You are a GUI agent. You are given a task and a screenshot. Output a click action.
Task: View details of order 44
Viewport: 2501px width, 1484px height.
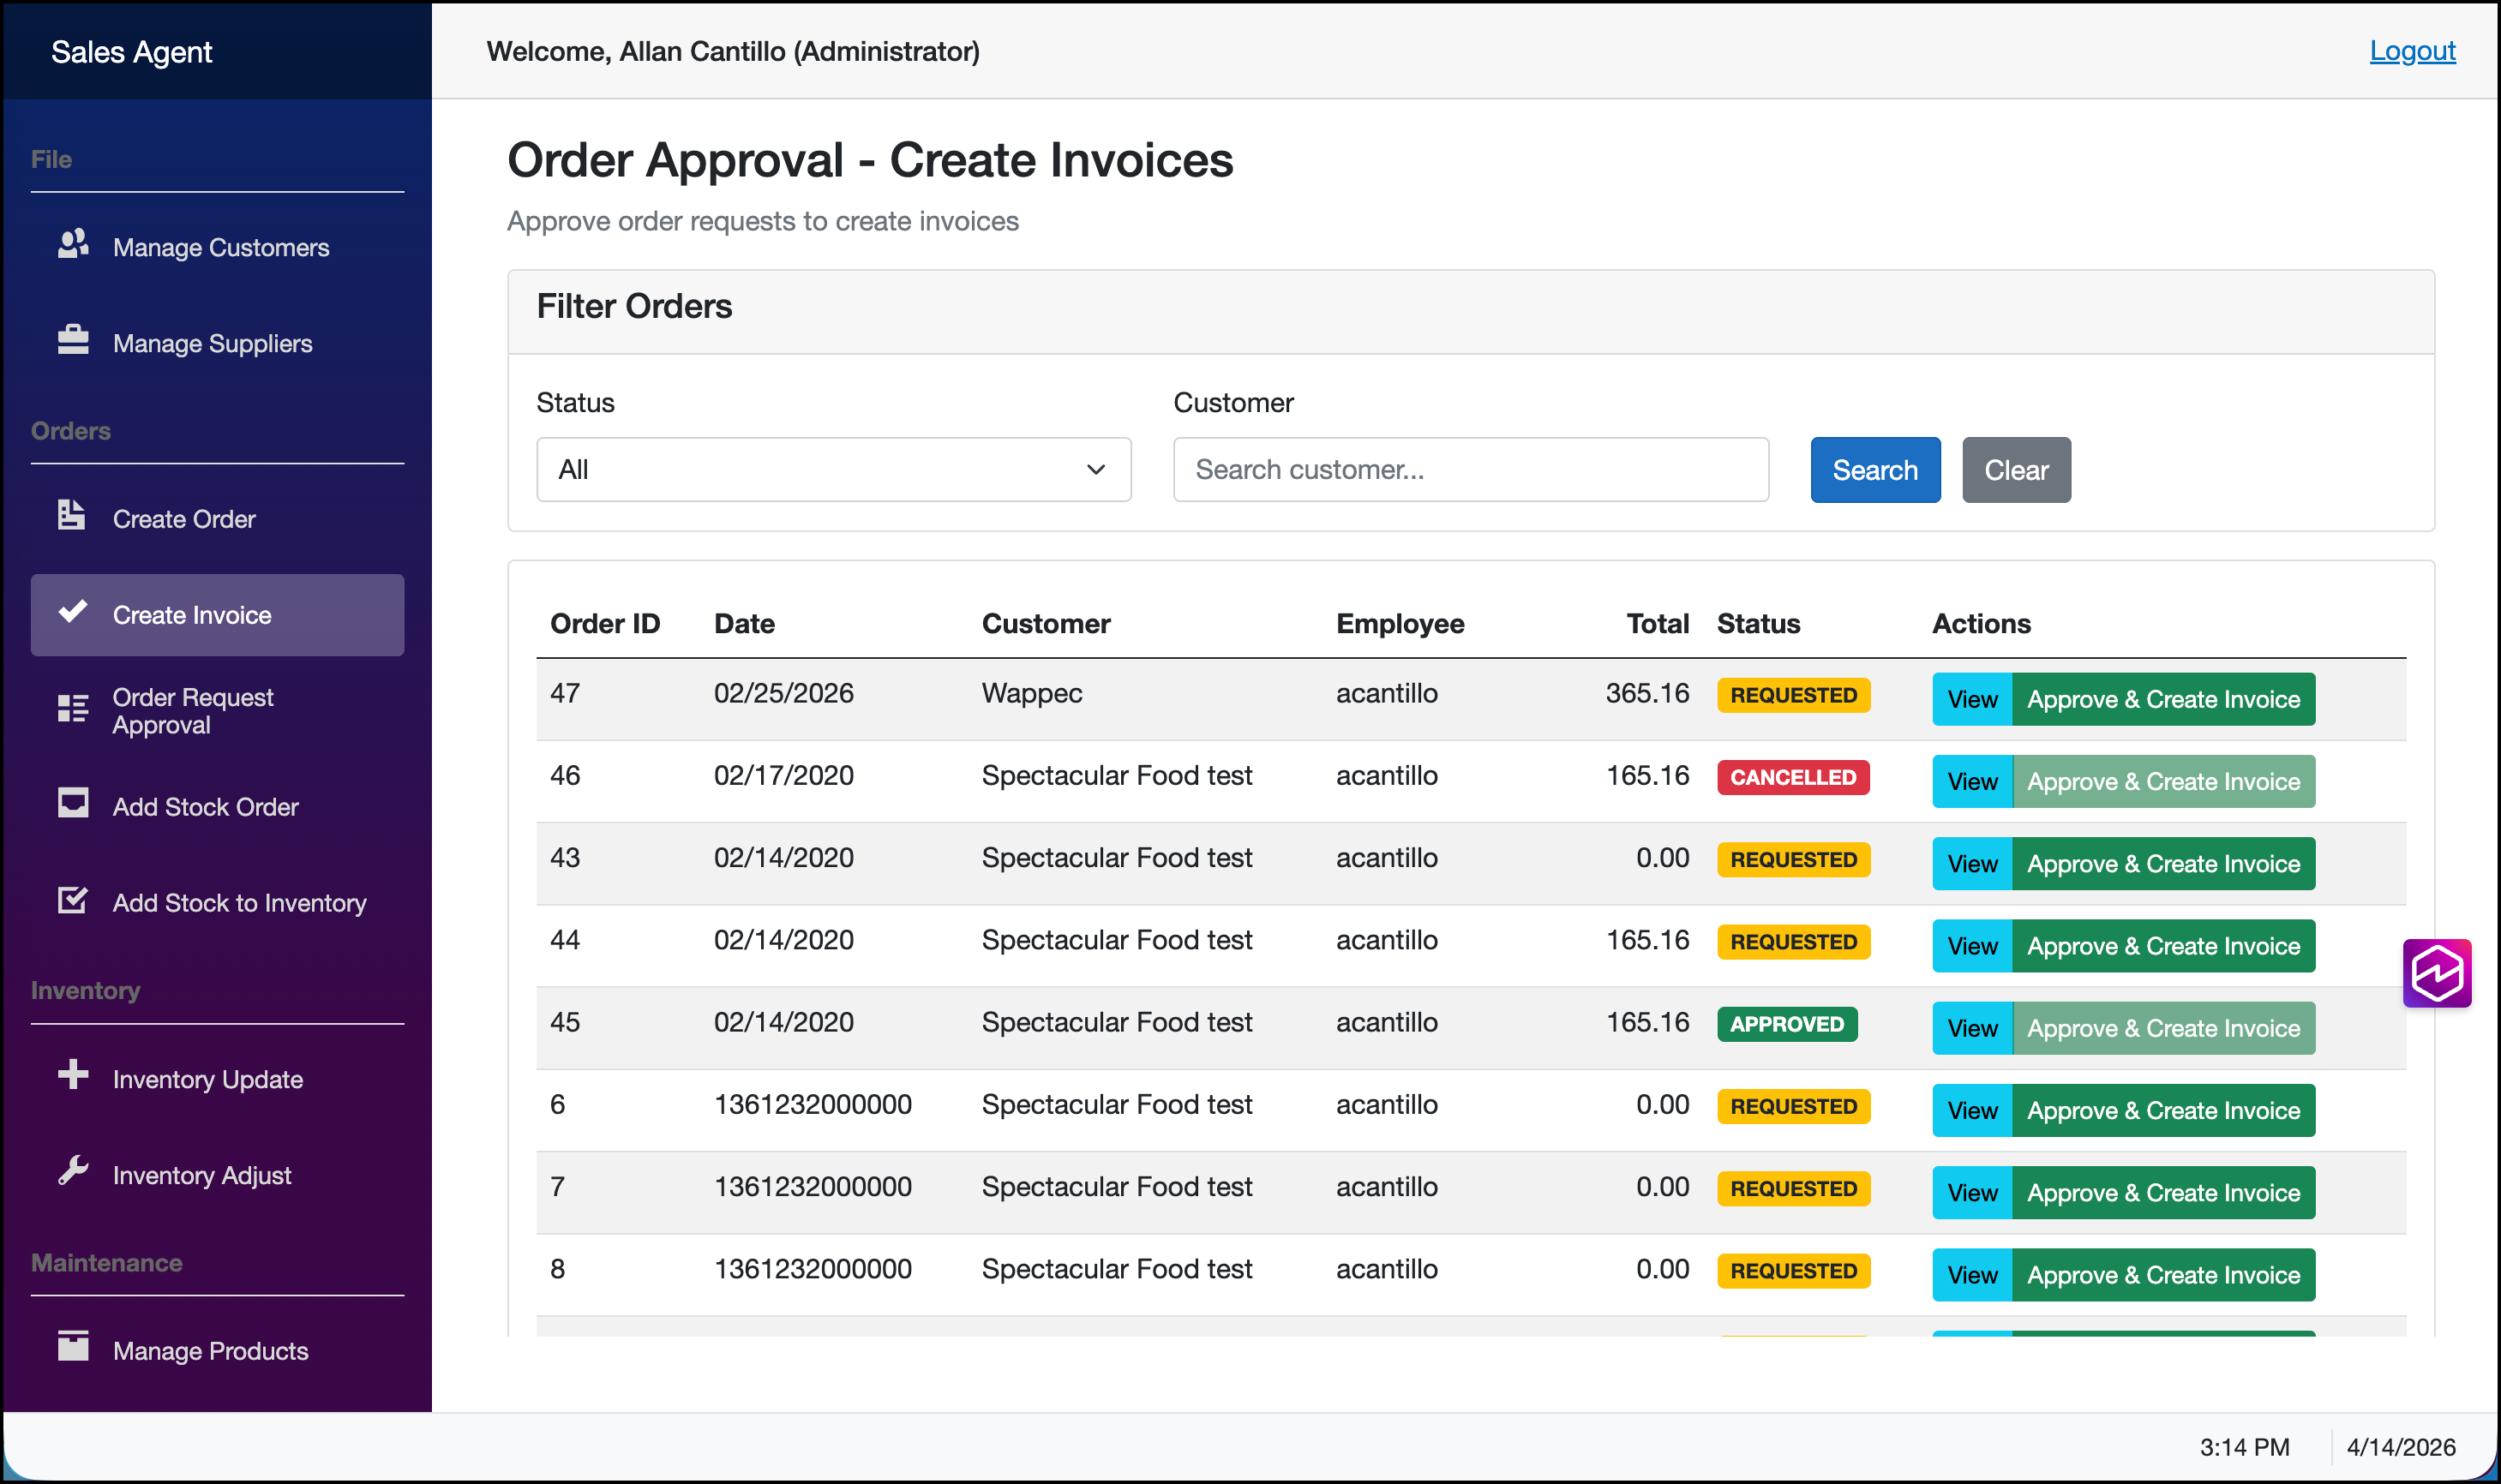(1971, 945)
